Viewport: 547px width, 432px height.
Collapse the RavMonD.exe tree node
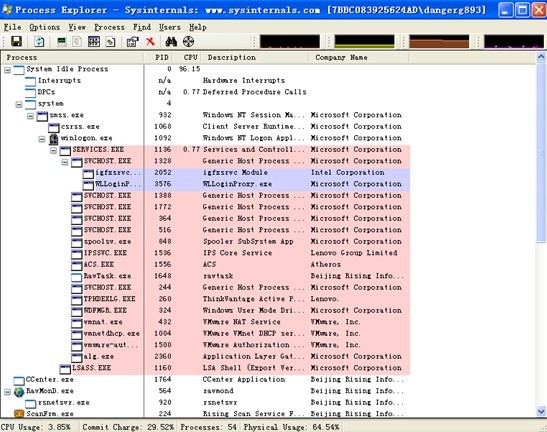pyautogui.click(x=7, y=392)
